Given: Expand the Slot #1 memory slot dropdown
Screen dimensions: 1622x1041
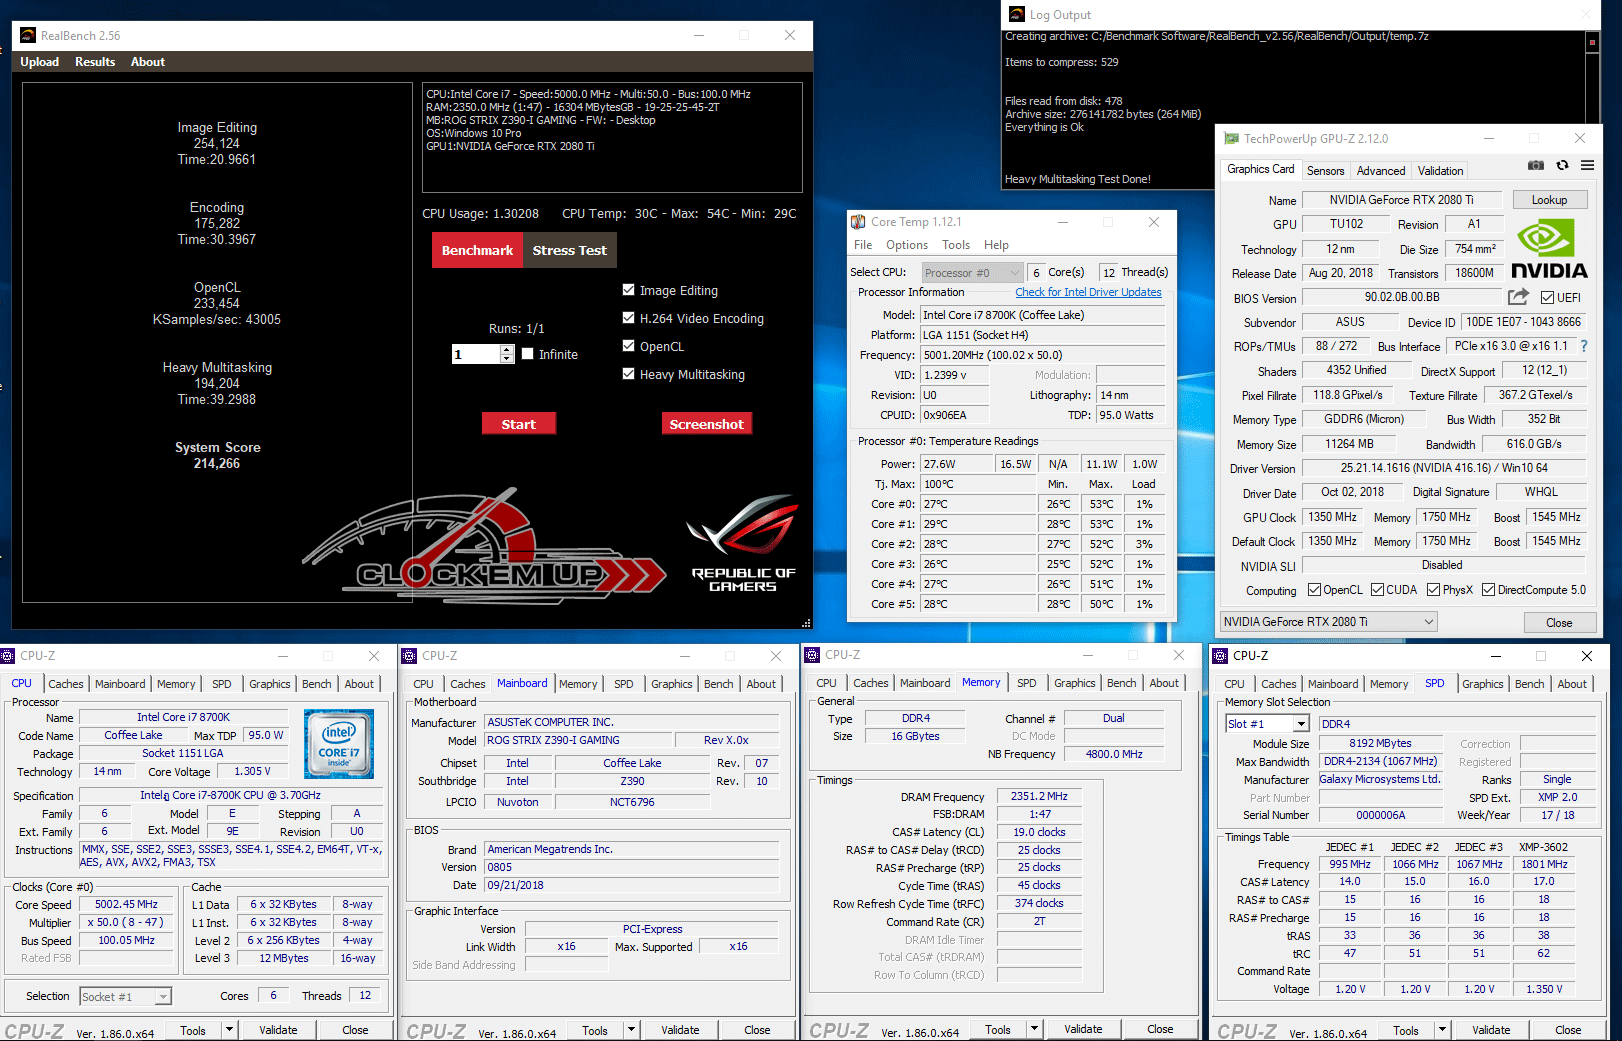Looking at the screenshot, I should coord(1301,724).
